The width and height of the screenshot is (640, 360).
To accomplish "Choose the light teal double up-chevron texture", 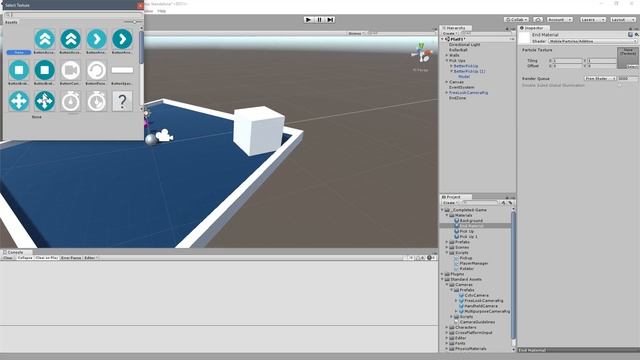I will tap(44, 39).
